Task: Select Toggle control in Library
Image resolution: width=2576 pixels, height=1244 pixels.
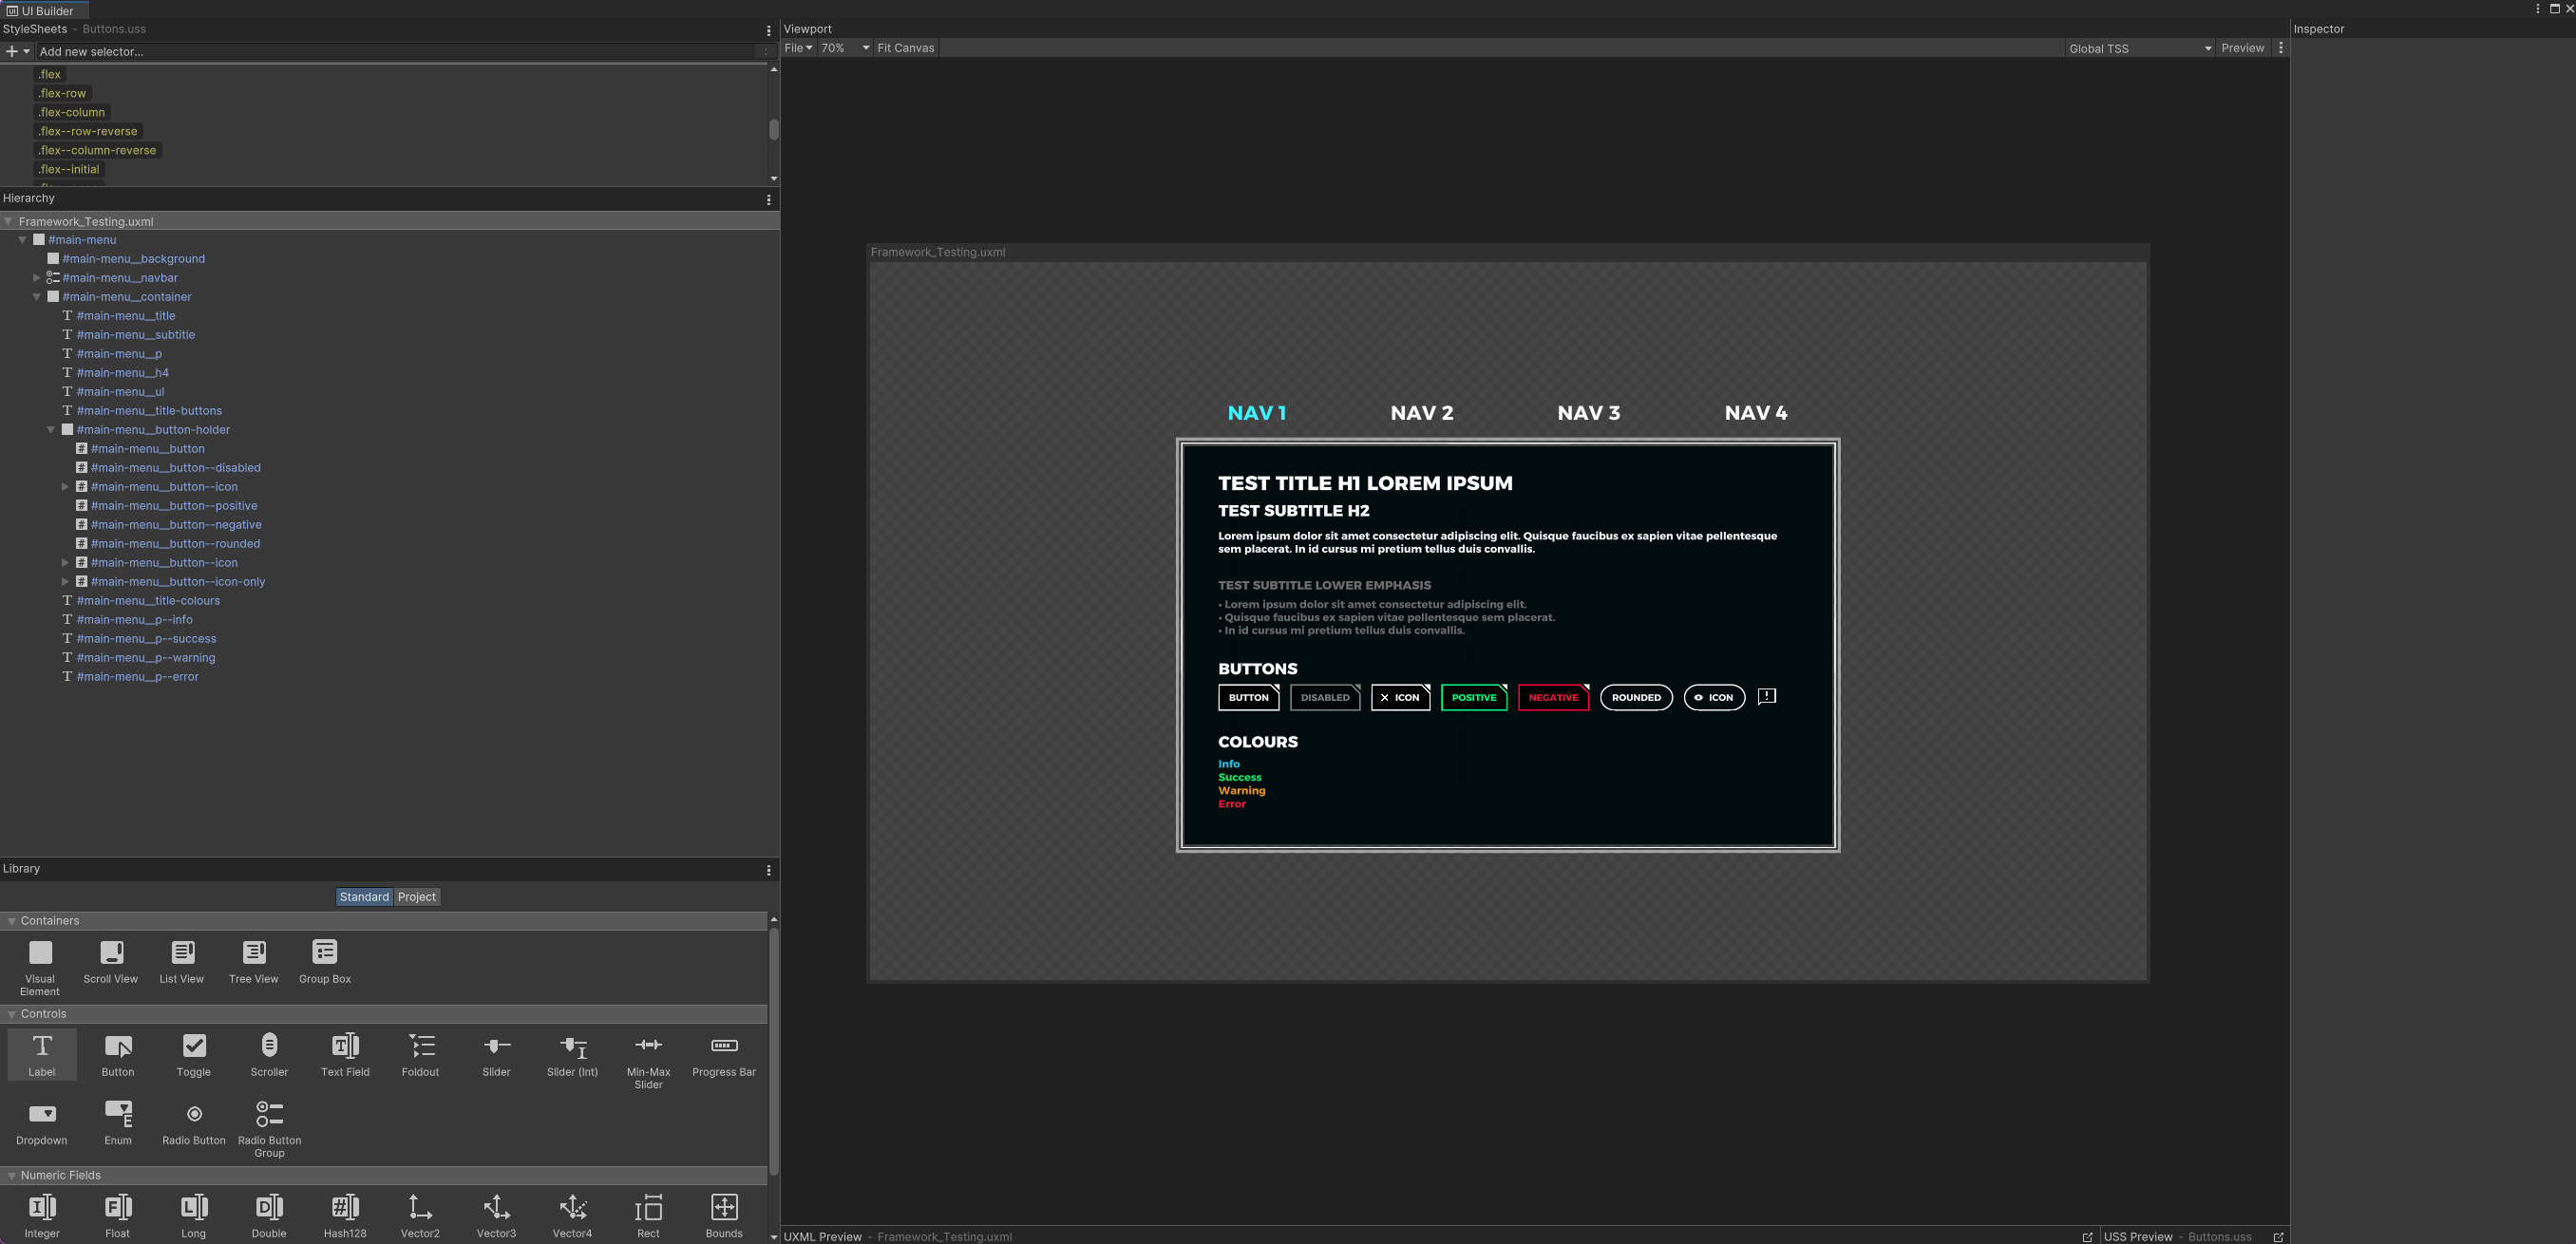Action: click(x=193, y=1046)
